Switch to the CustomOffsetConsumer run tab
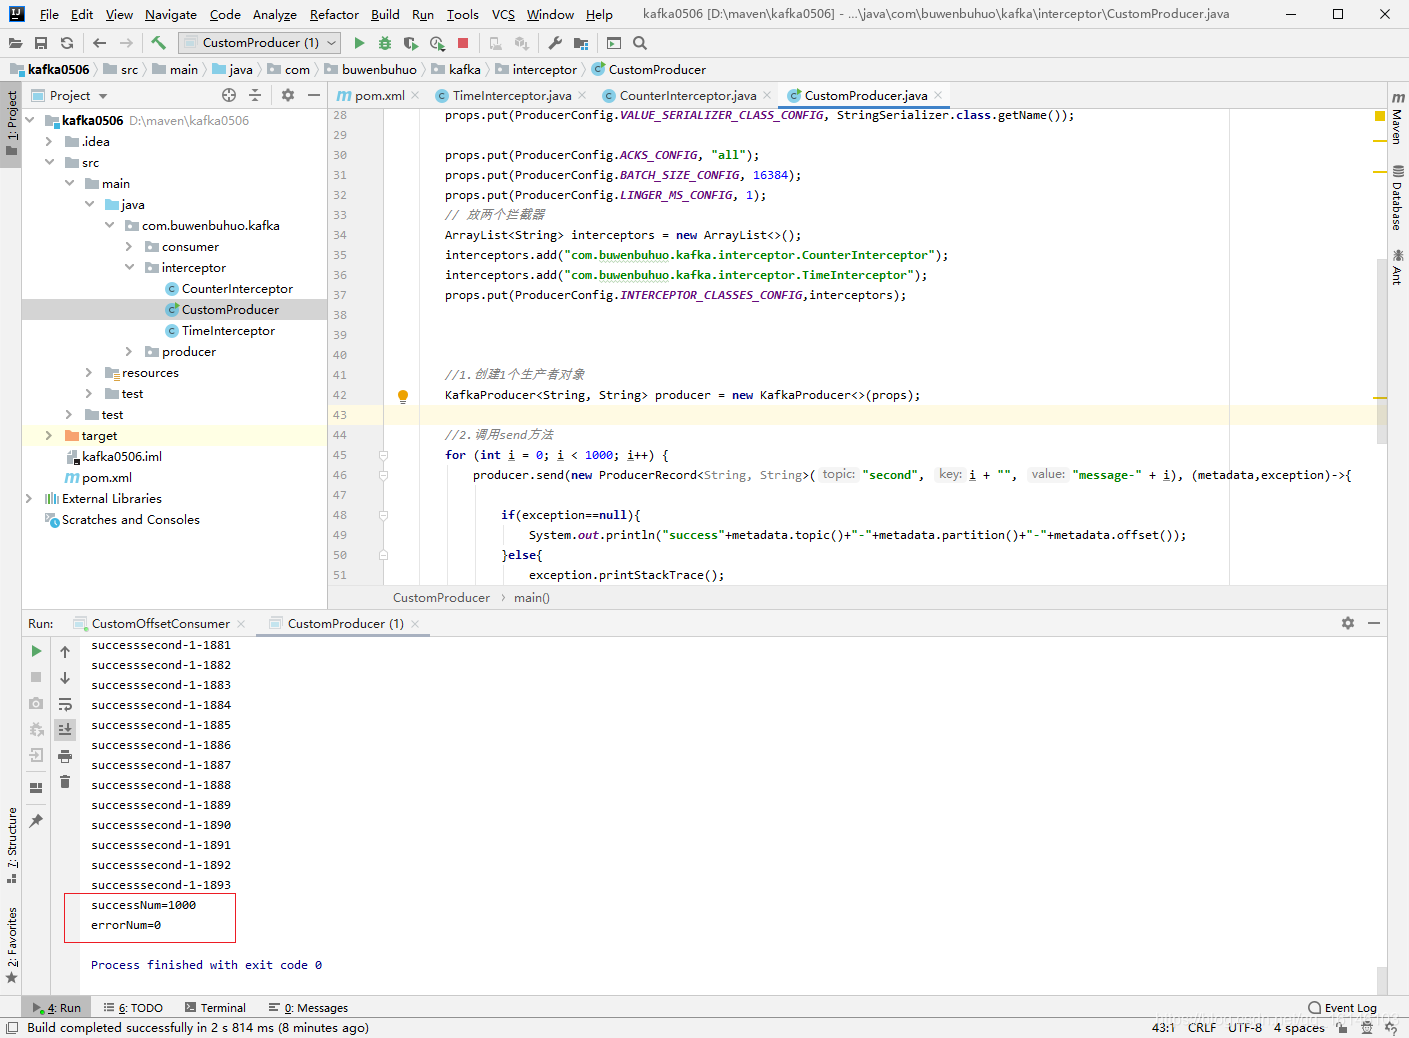This screenshot has height=1038, width=1409. pyautogui.click(x=160, y=623)
